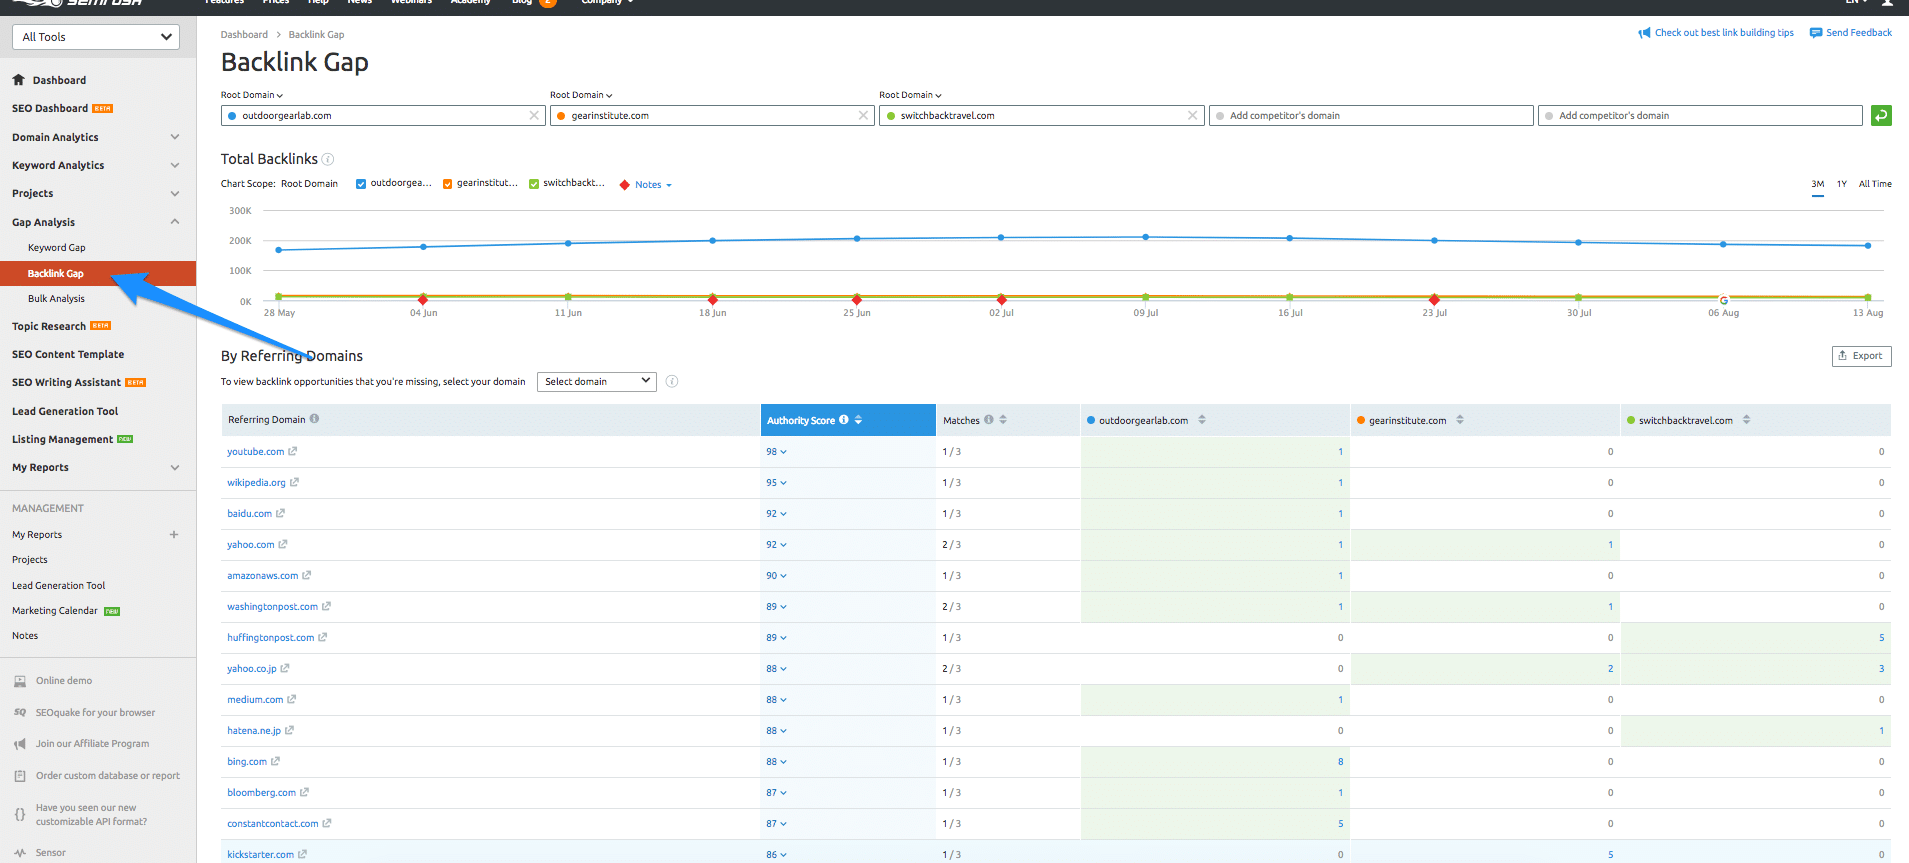The height and width of the screenshot is (863, 1909).
Task: Clear the outdoorgearlab.com domain field
Action: (534, 116)
